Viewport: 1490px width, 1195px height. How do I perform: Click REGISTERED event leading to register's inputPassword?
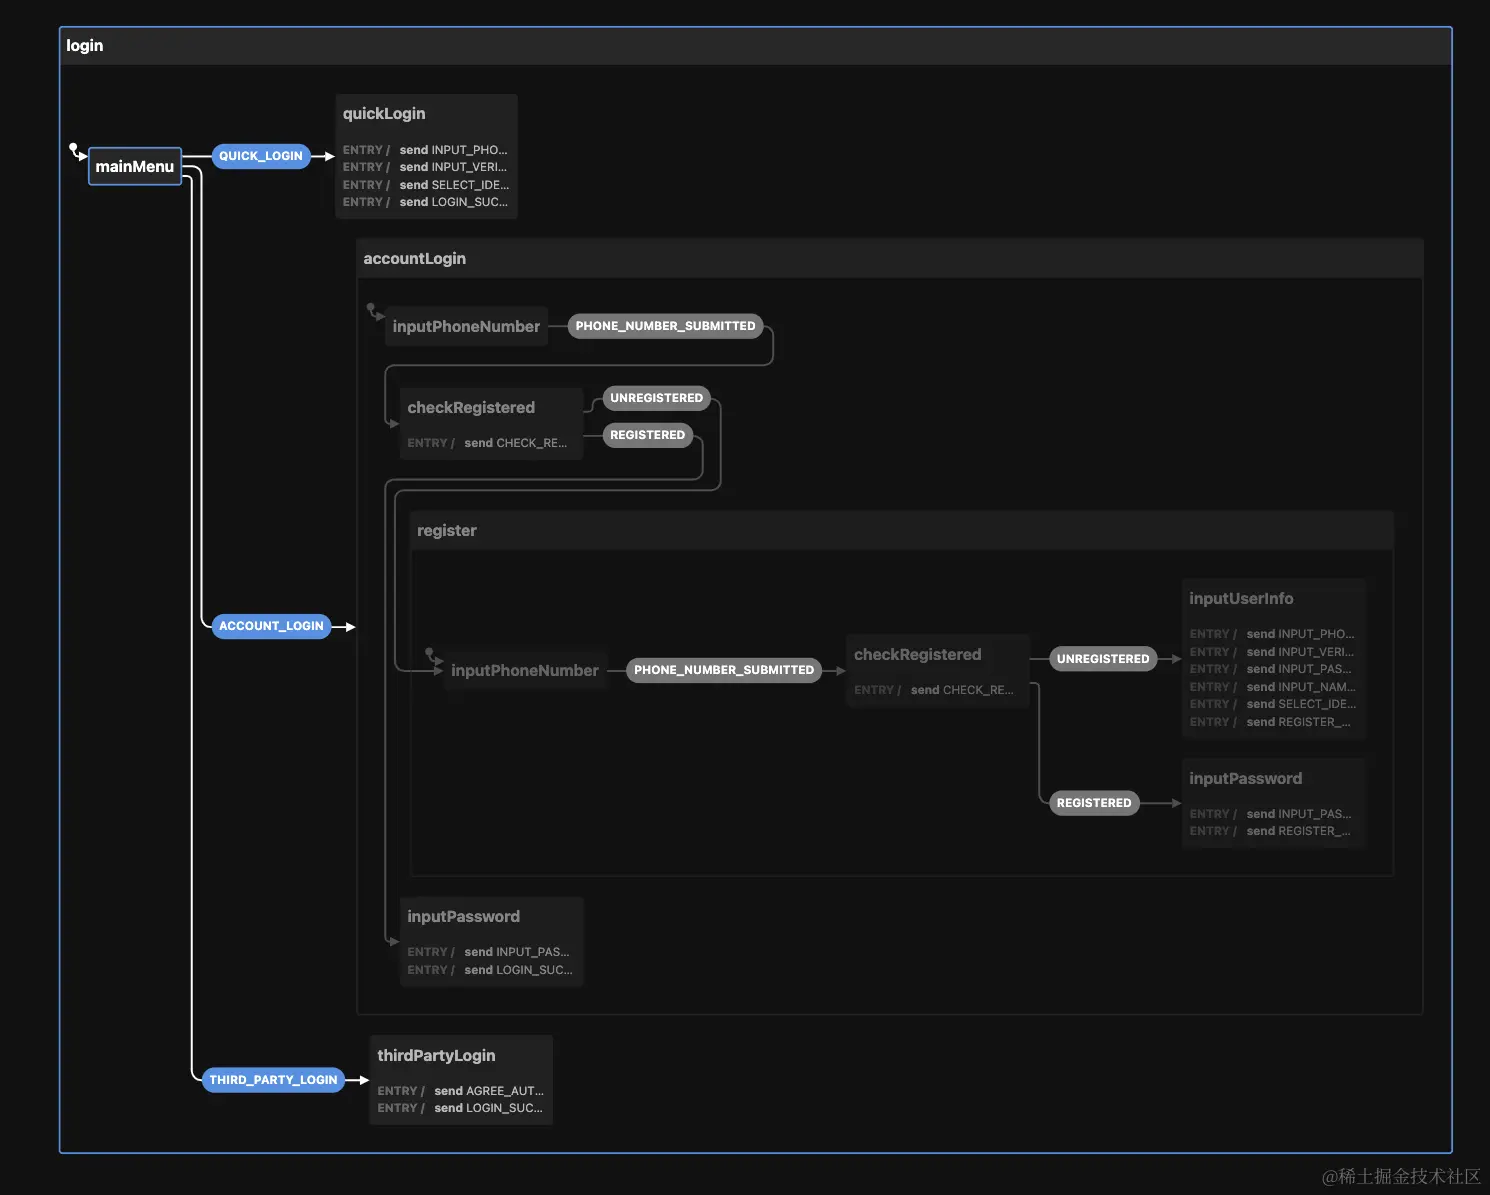(x=1094, y=803)
